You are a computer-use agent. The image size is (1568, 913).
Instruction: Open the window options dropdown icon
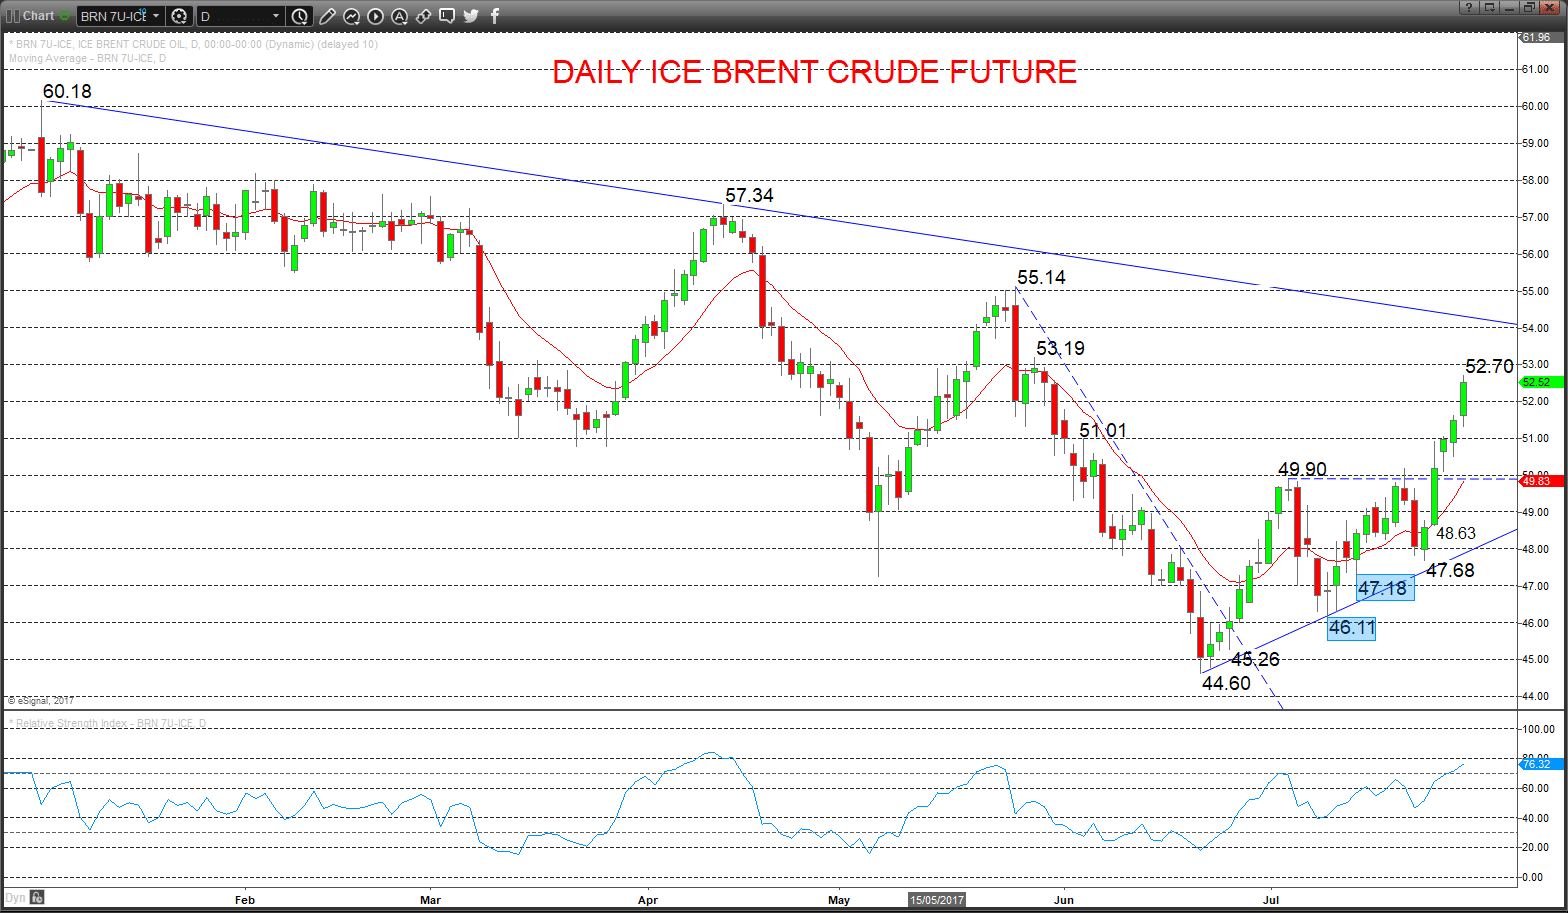(1490, 7)
